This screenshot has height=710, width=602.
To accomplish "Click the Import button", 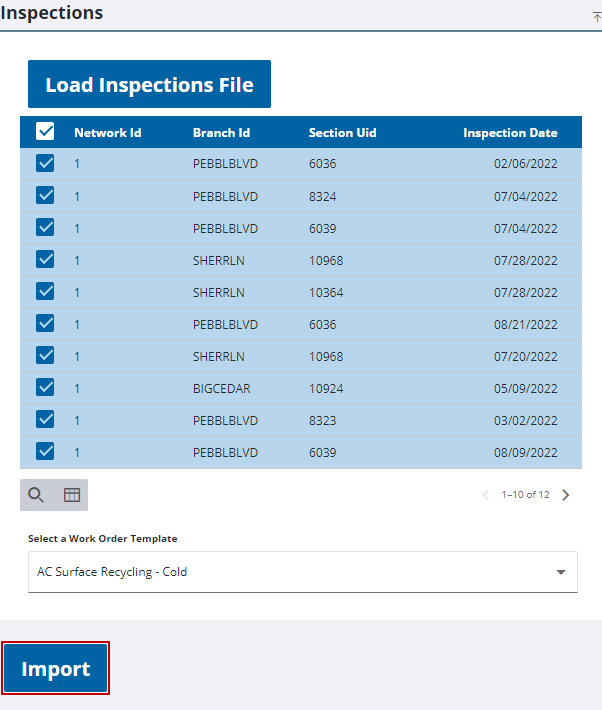I will [x=56, y=669].
